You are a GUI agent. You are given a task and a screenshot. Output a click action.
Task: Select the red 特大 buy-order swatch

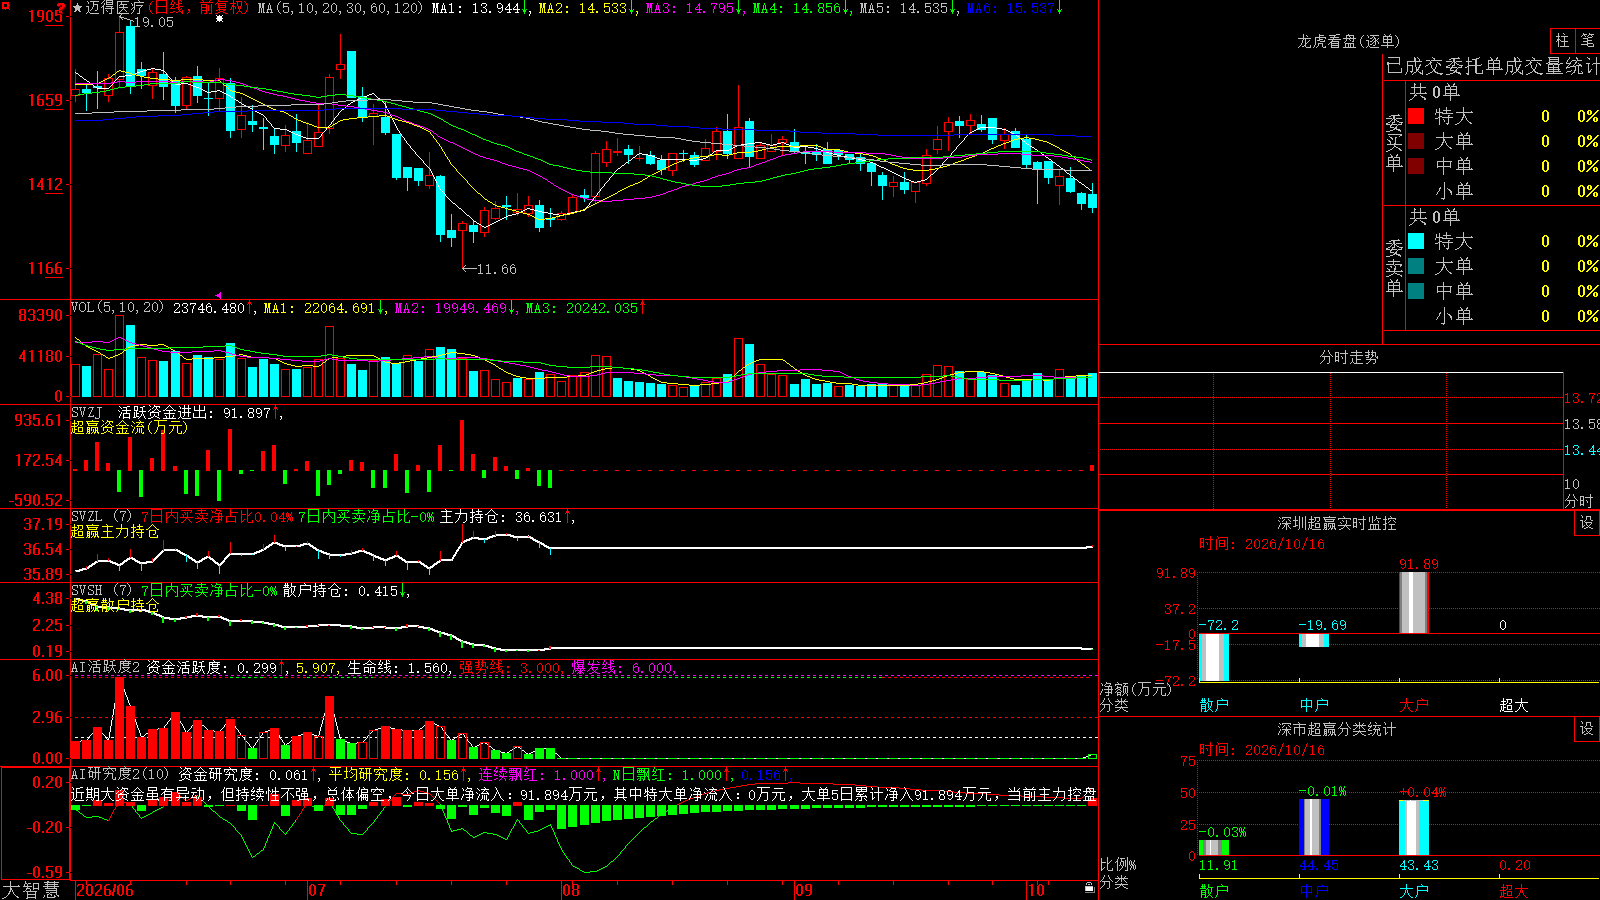[1416, 116]
